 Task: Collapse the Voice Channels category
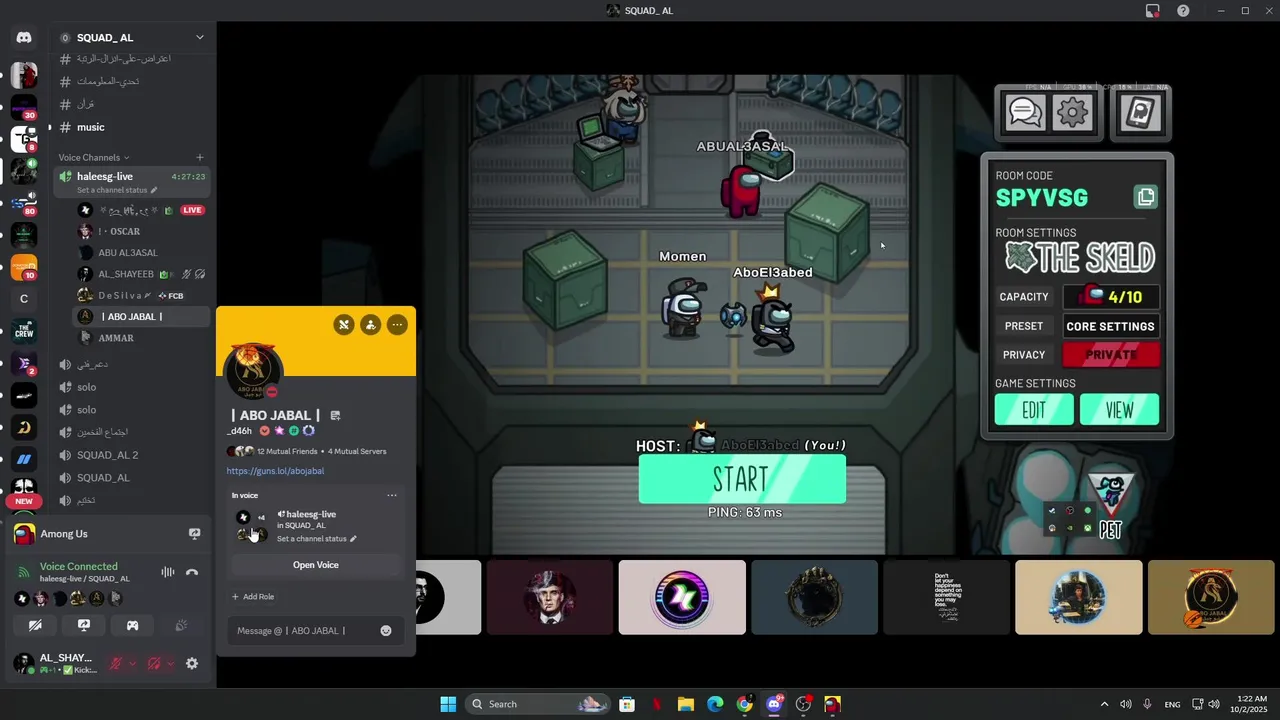point(94,157)
